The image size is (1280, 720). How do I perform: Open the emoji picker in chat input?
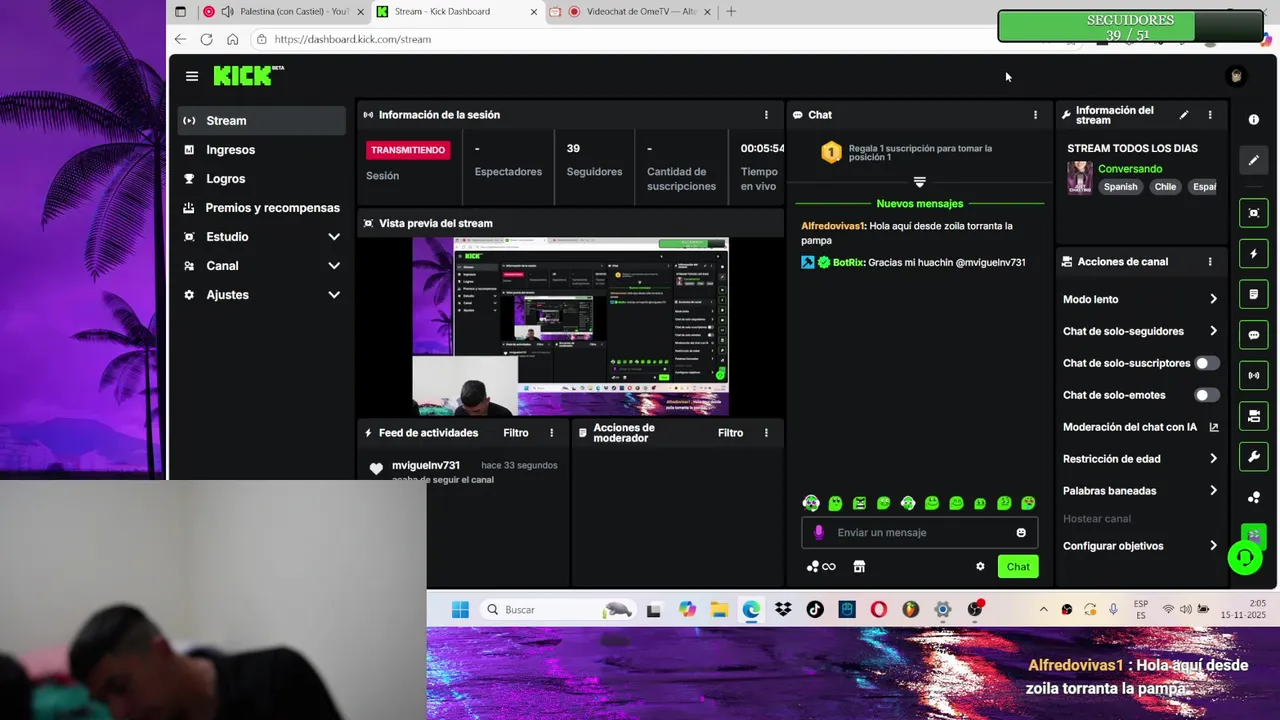coord(1021,533)
